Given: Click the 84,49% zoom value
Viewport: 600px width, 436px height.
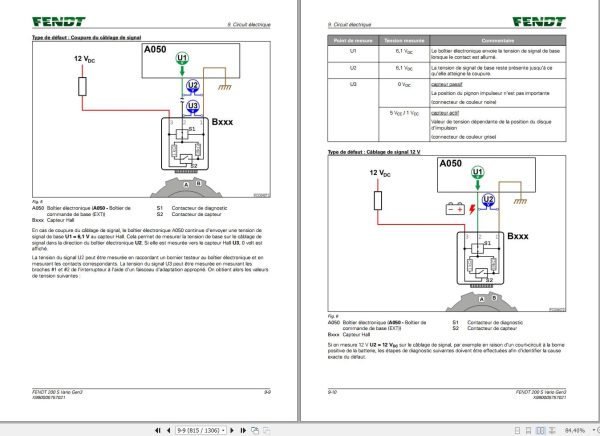Looking at the screenshot, I should (575, 431).
